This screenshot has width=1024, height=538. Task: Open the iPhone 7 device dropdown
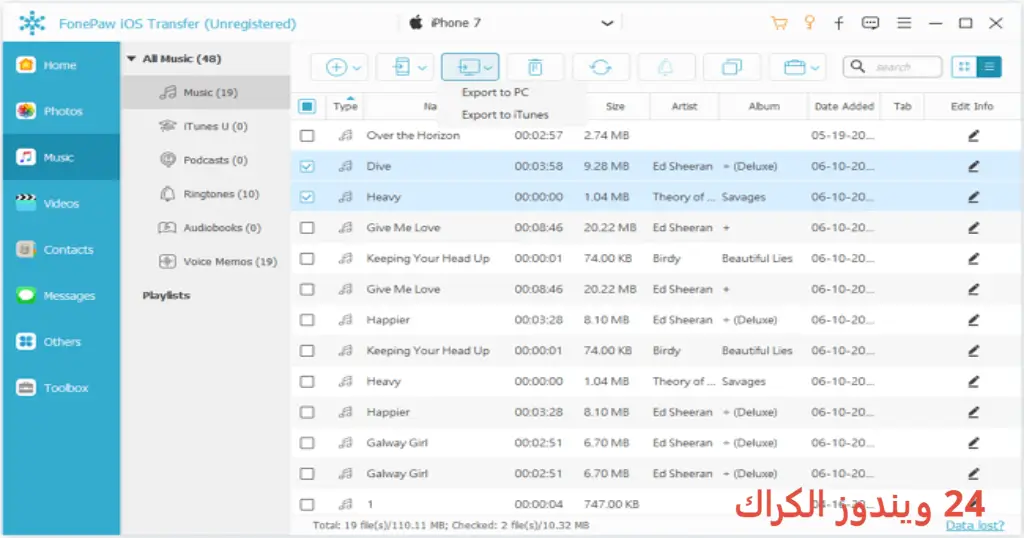(511, 24)
